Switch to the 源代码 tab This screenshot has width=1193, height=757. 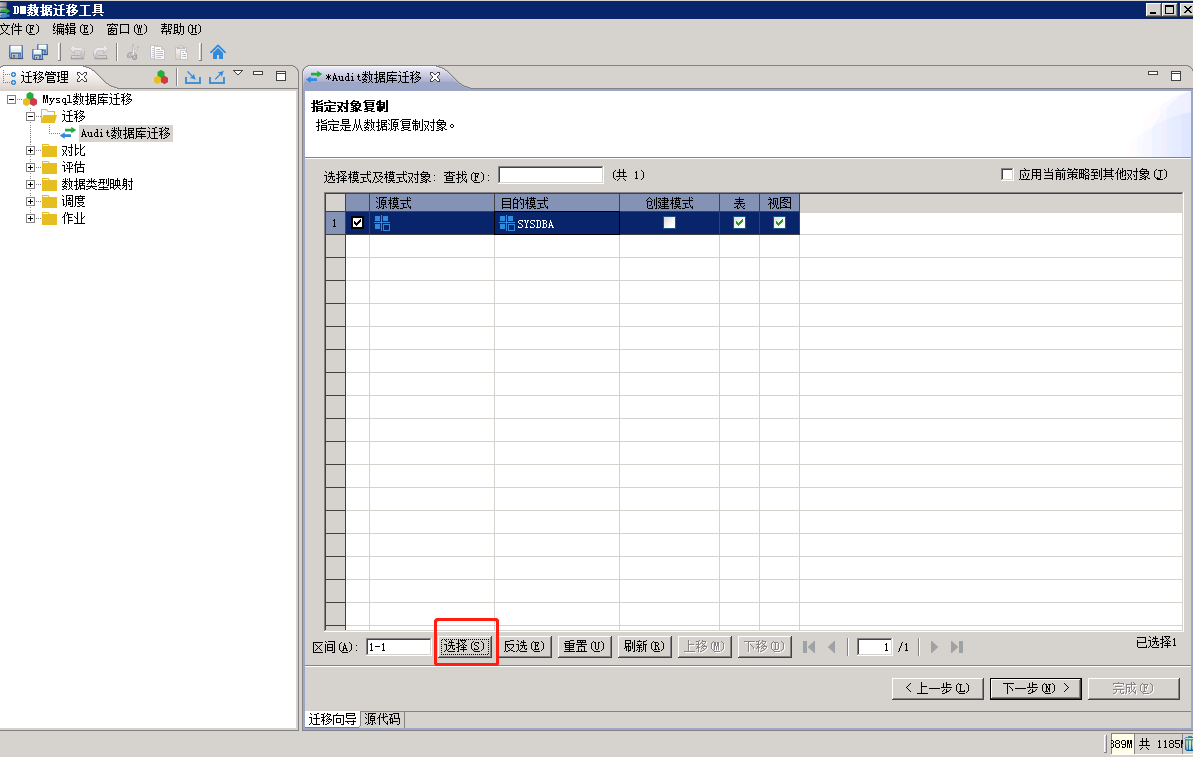[x=383, y=719]
